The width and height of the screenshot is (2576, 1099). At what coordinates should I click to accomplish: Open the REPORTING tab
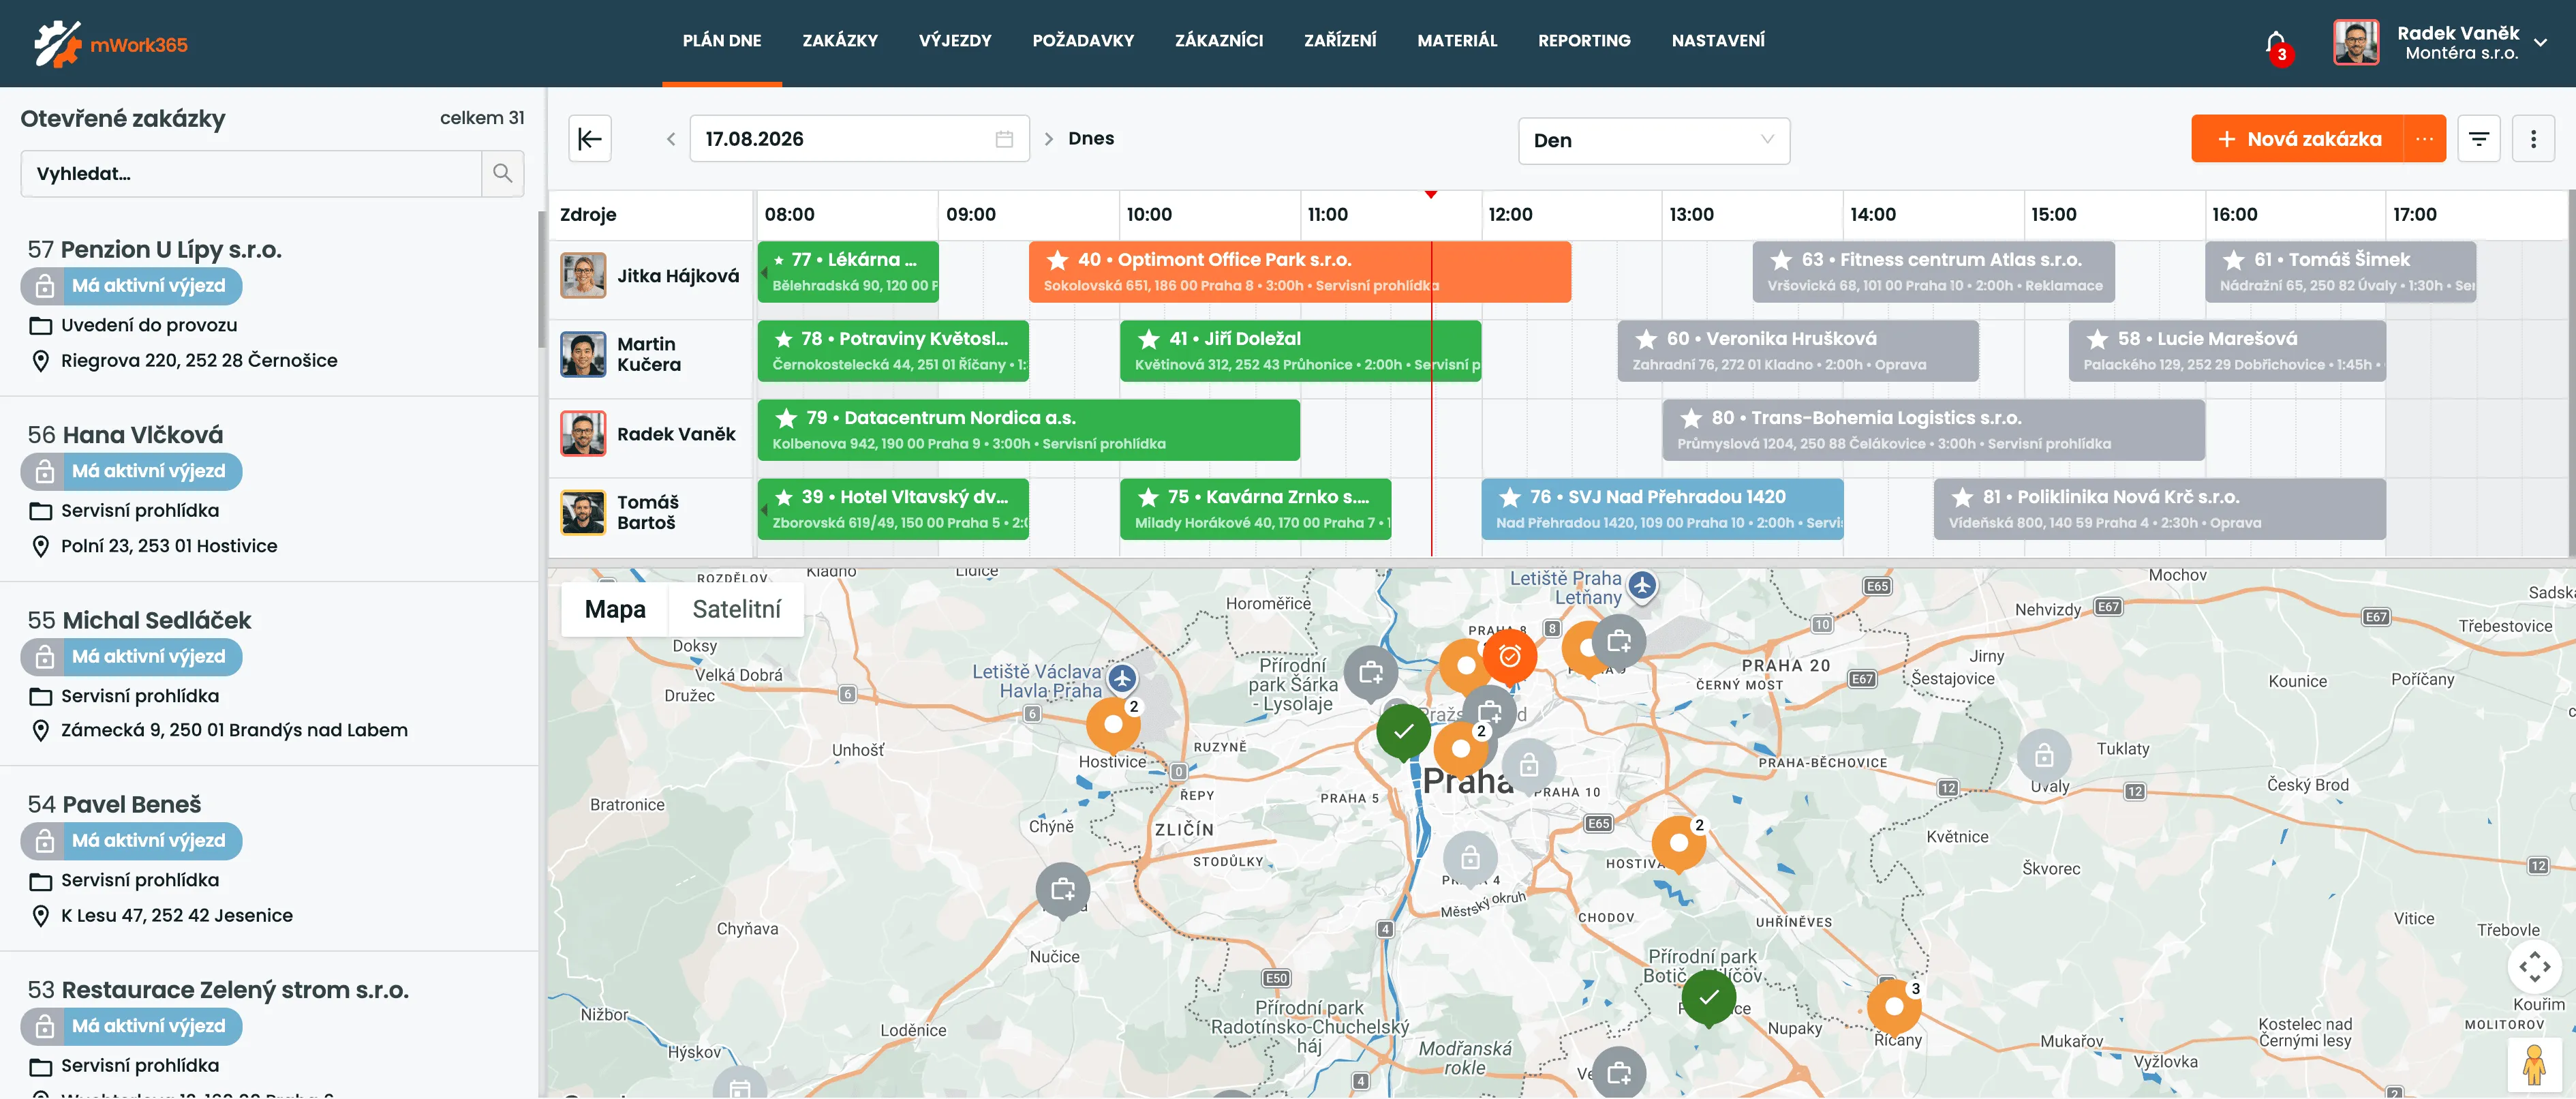pyautogui.click(x=1584, y=41)
